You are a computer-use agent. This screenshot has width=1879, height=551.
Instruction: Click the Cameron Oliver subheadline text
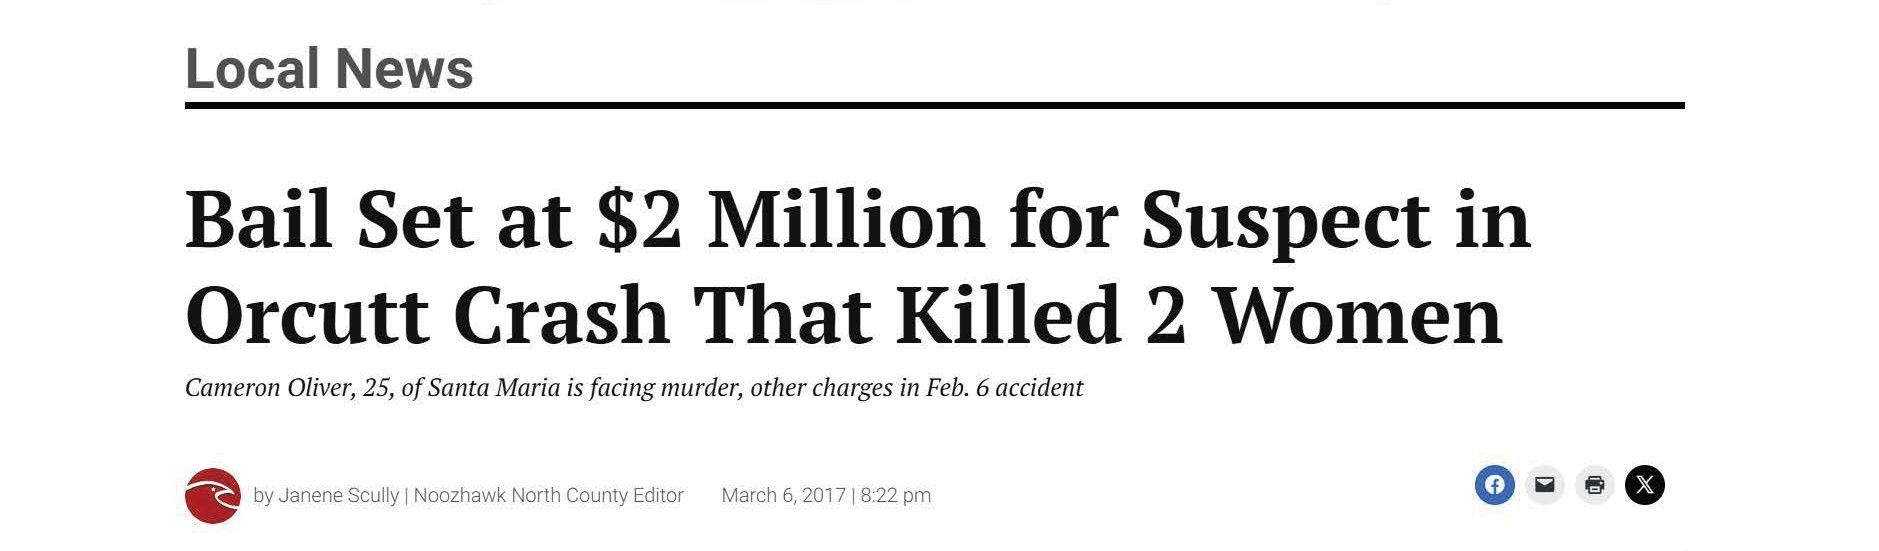pos(634,387)
